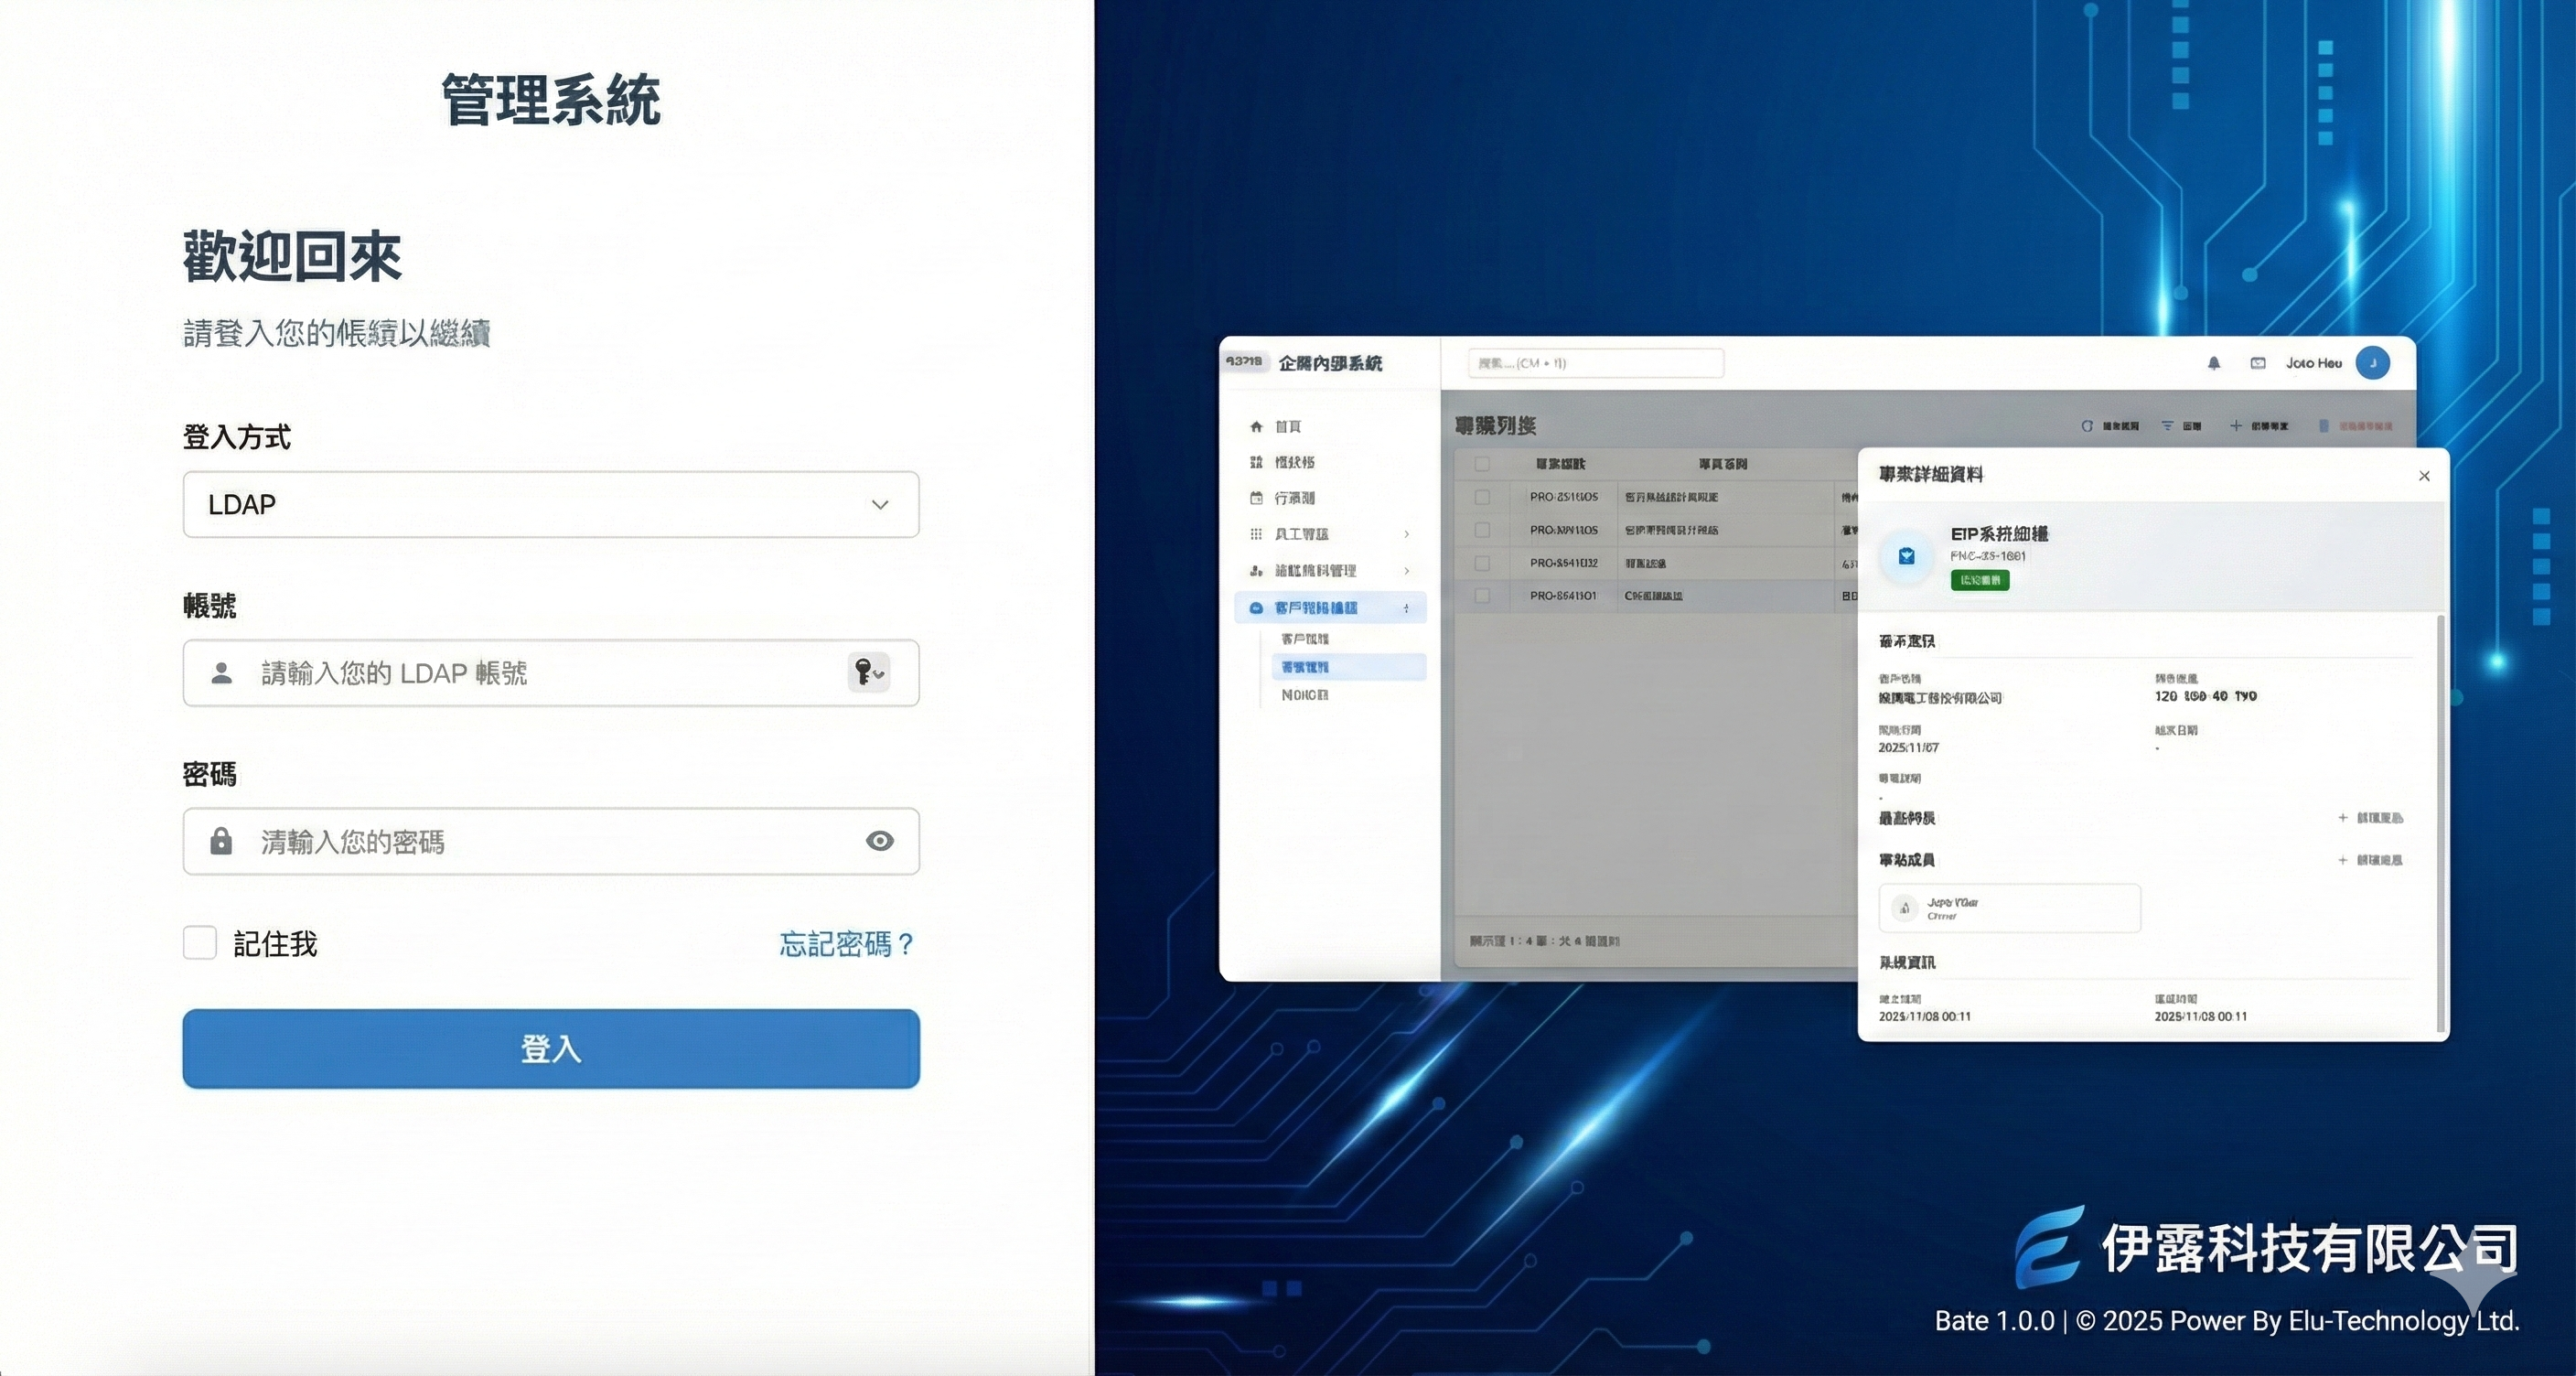Image resolution: width=2576 pixels, height=1376 pixels.
Task: Click the lock icon in password field
Action: [221, 841]
